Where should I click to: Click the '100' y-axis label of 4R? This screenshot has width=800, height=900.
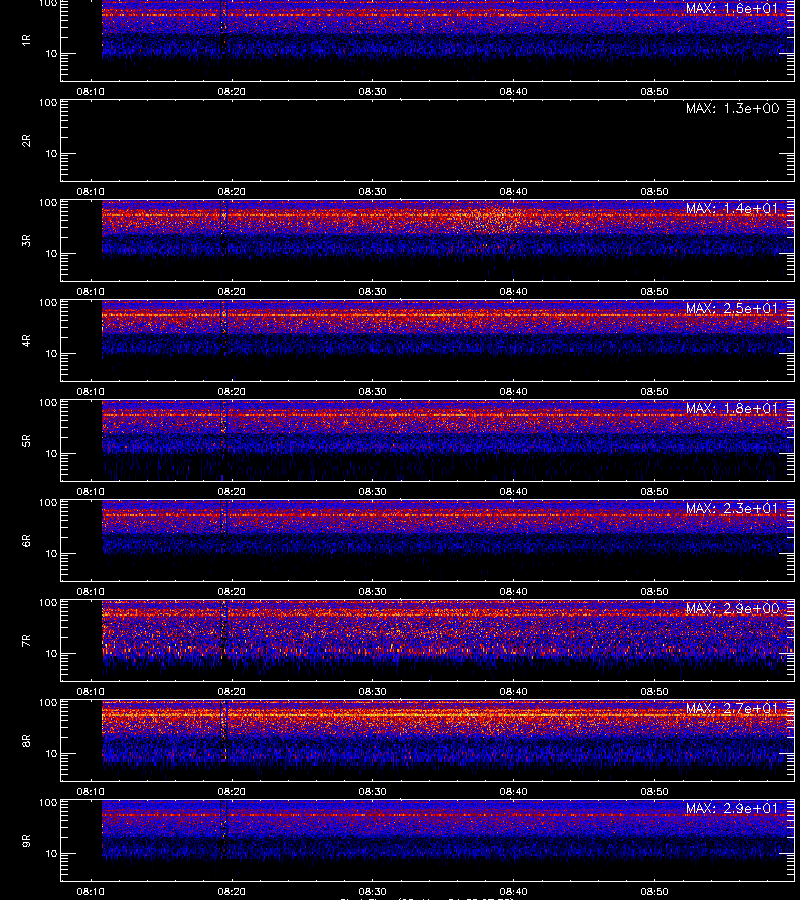pos(48,302)
